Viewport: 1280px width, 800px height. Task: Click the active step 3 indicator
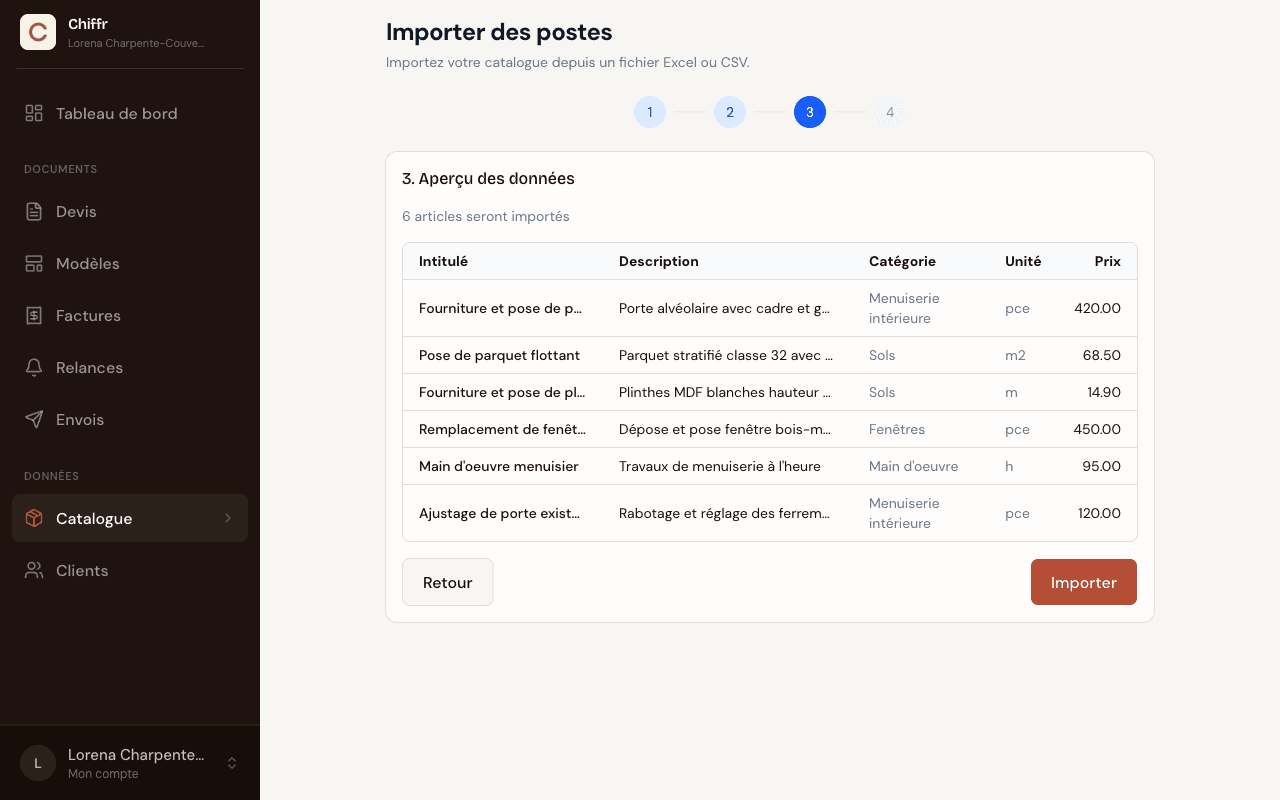(x=810, y=112)
